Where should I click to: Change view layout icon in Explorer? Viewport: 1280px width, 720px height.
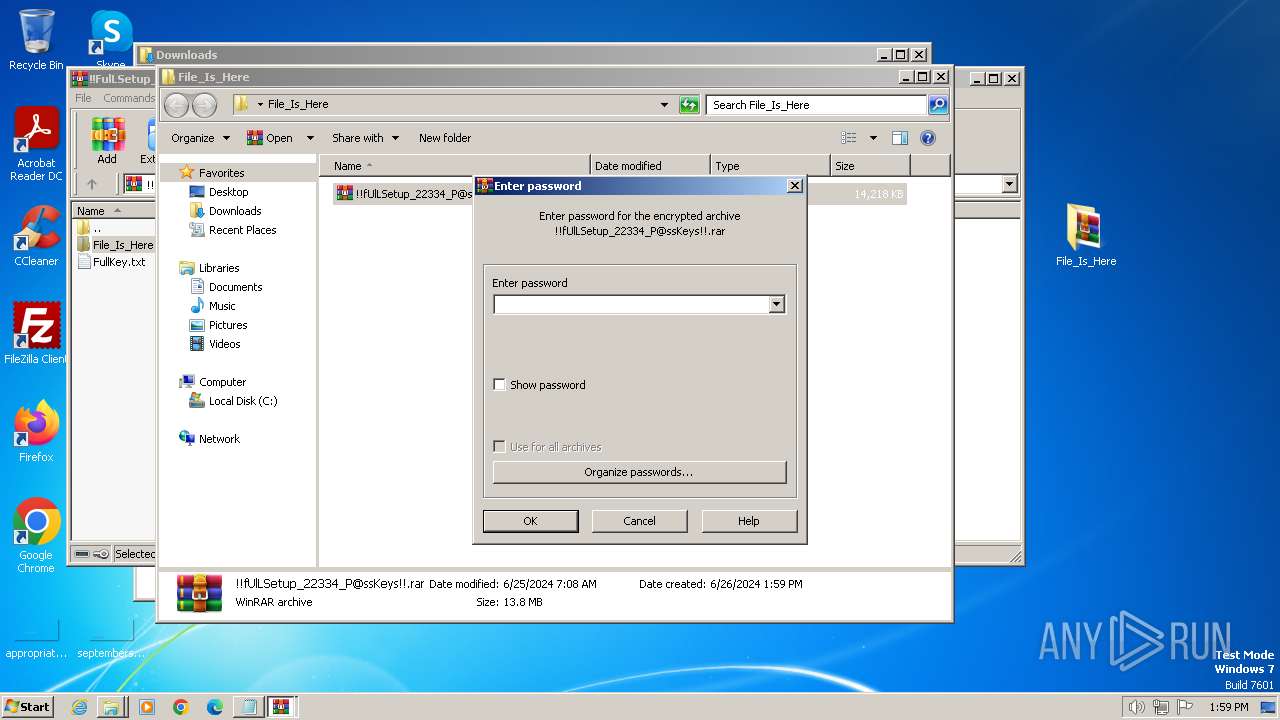point(849,138)
